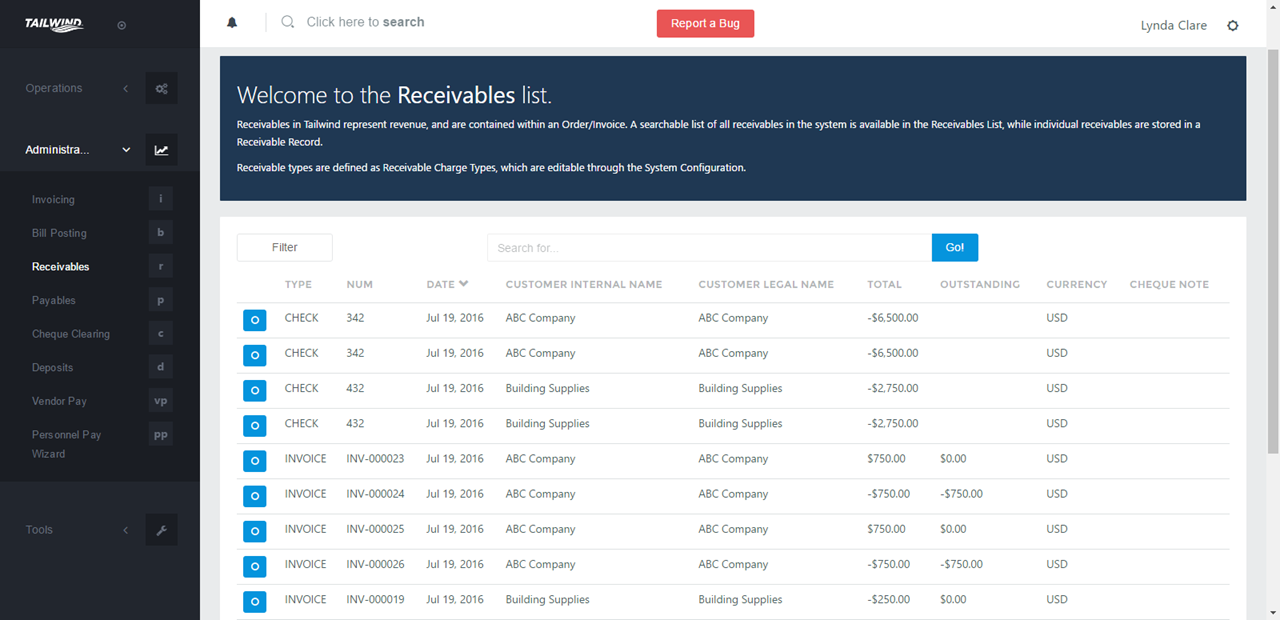The width and height of the screenshot is (1280, 620).
Task: Toggle open the first CHECK 342 row
Action: [x=254, y=320]
